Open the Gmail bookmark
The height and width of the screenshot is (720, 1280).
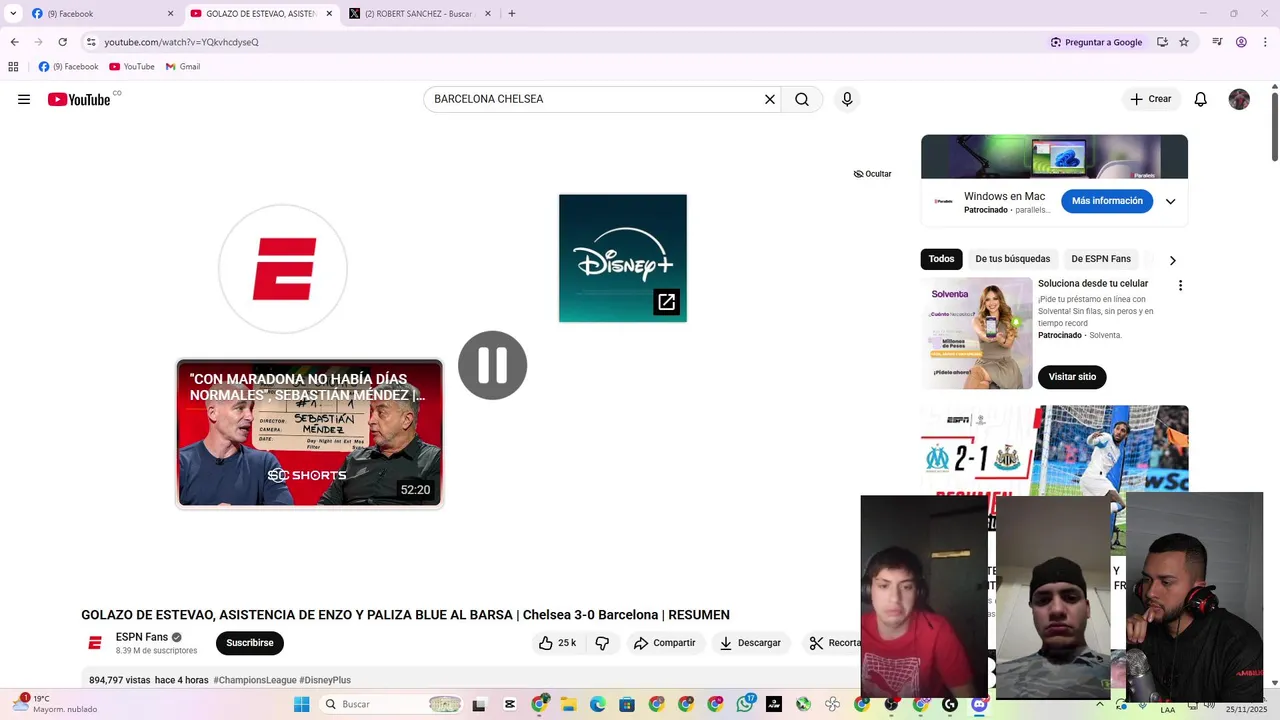click(183, 67)
